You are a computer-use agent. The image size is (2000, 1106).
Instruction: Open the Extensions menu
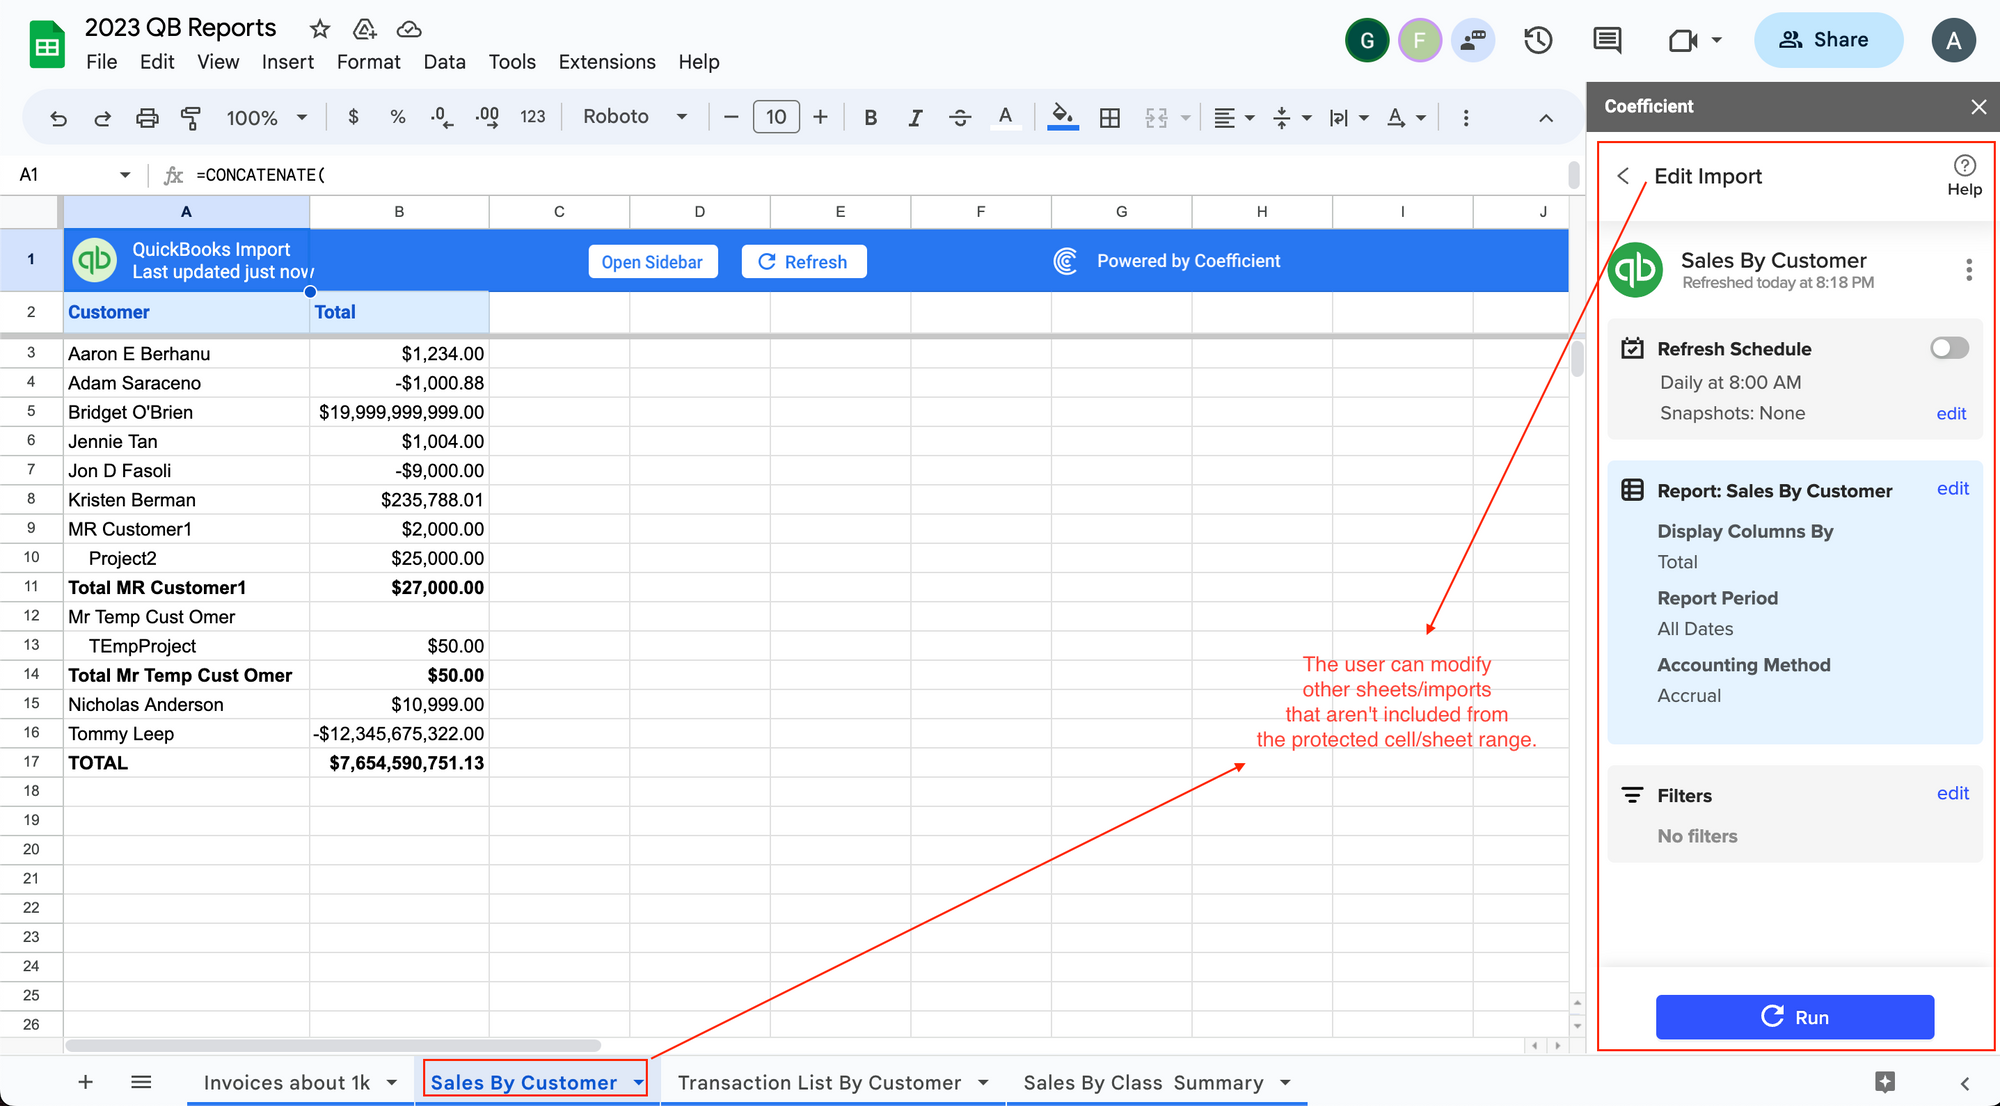[607, 62]
